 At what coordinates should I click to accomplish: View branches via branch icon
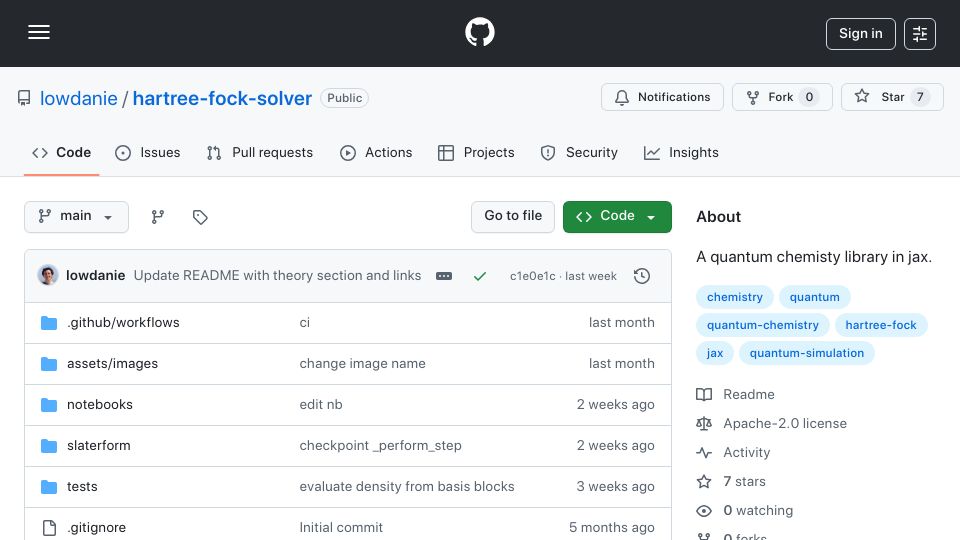tap(158, 217)
